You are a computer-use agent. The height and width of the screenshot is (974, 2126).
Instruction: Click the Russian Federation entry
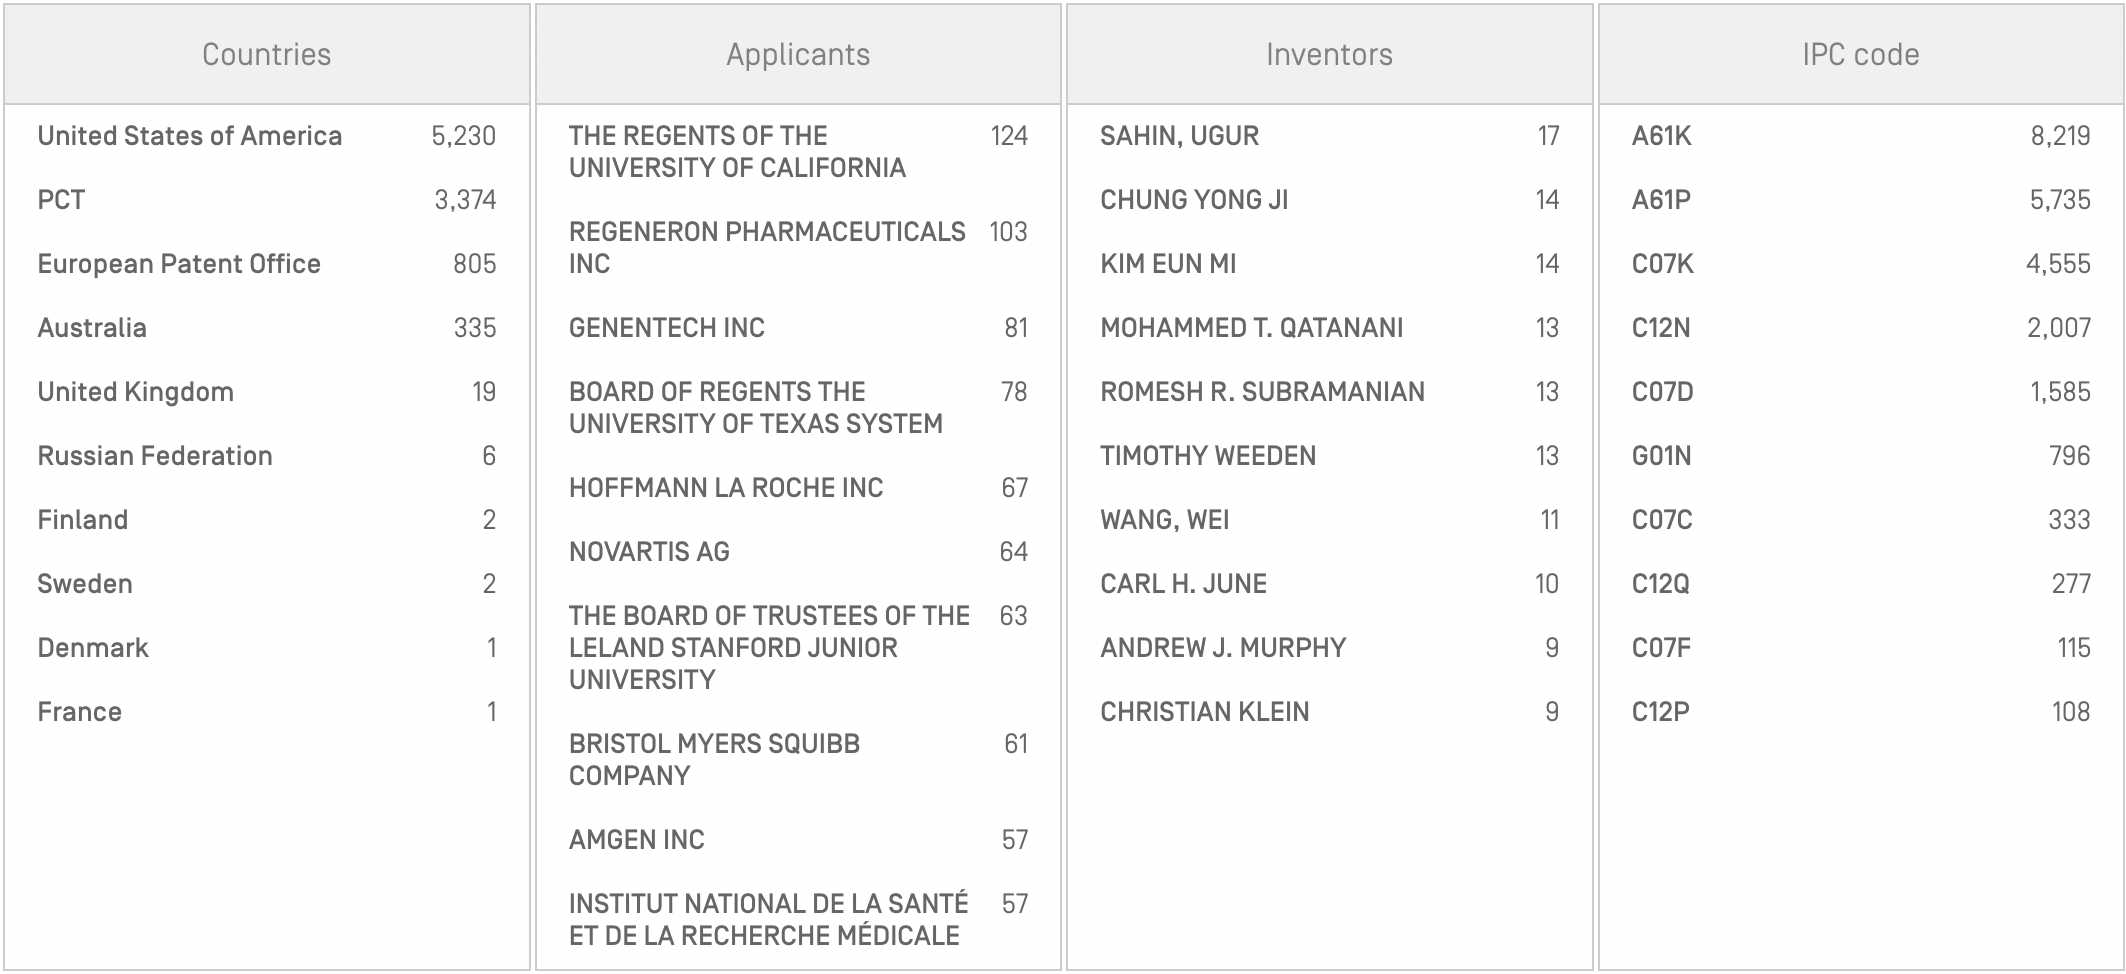pos(155,456)
